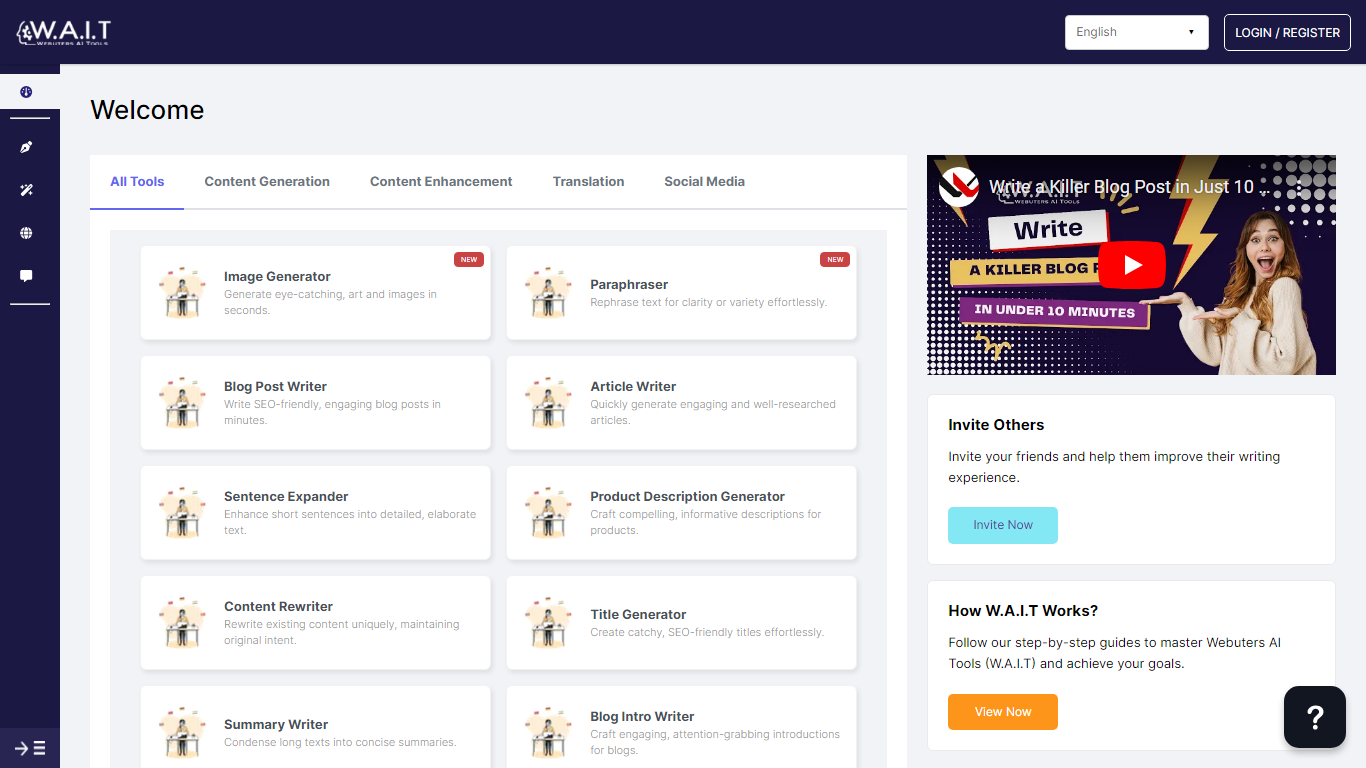Image resolution: width=1366 pixels, height=768 pixels.
Task: Open the question mark help widget
Action: click(x=1314, y=717)
